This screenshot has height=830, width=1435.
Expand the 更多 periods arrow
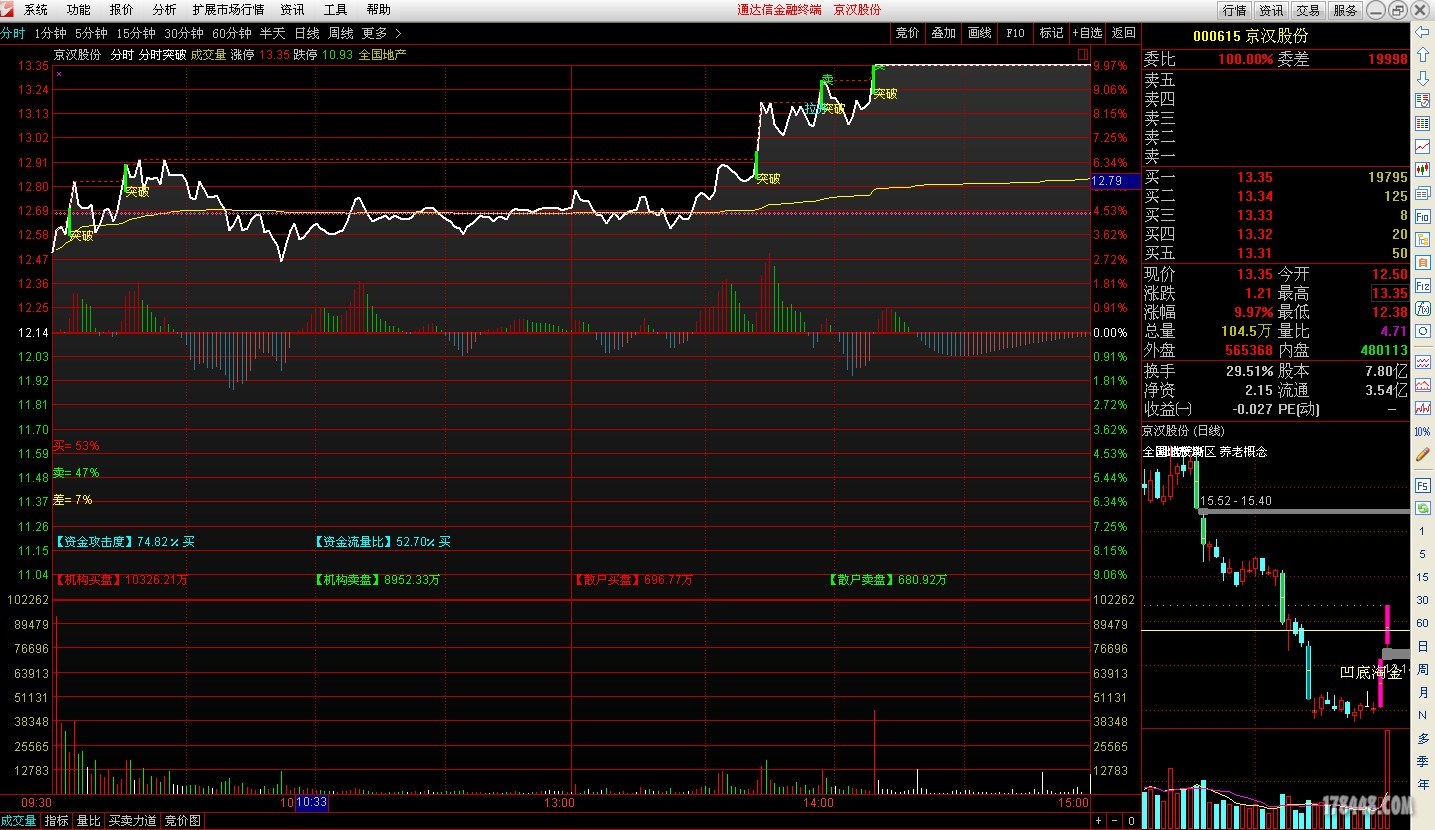pos(399,33)
